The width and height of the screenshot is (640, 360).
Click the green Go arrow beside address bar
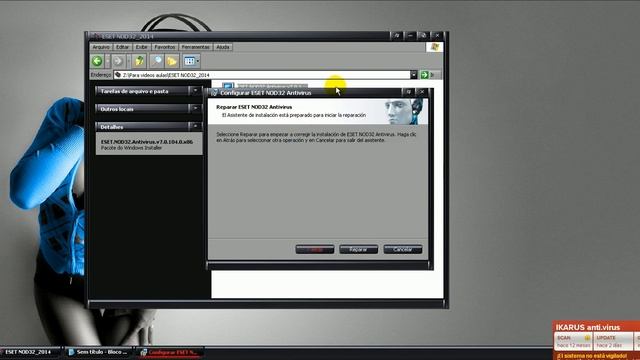point(424,75)
